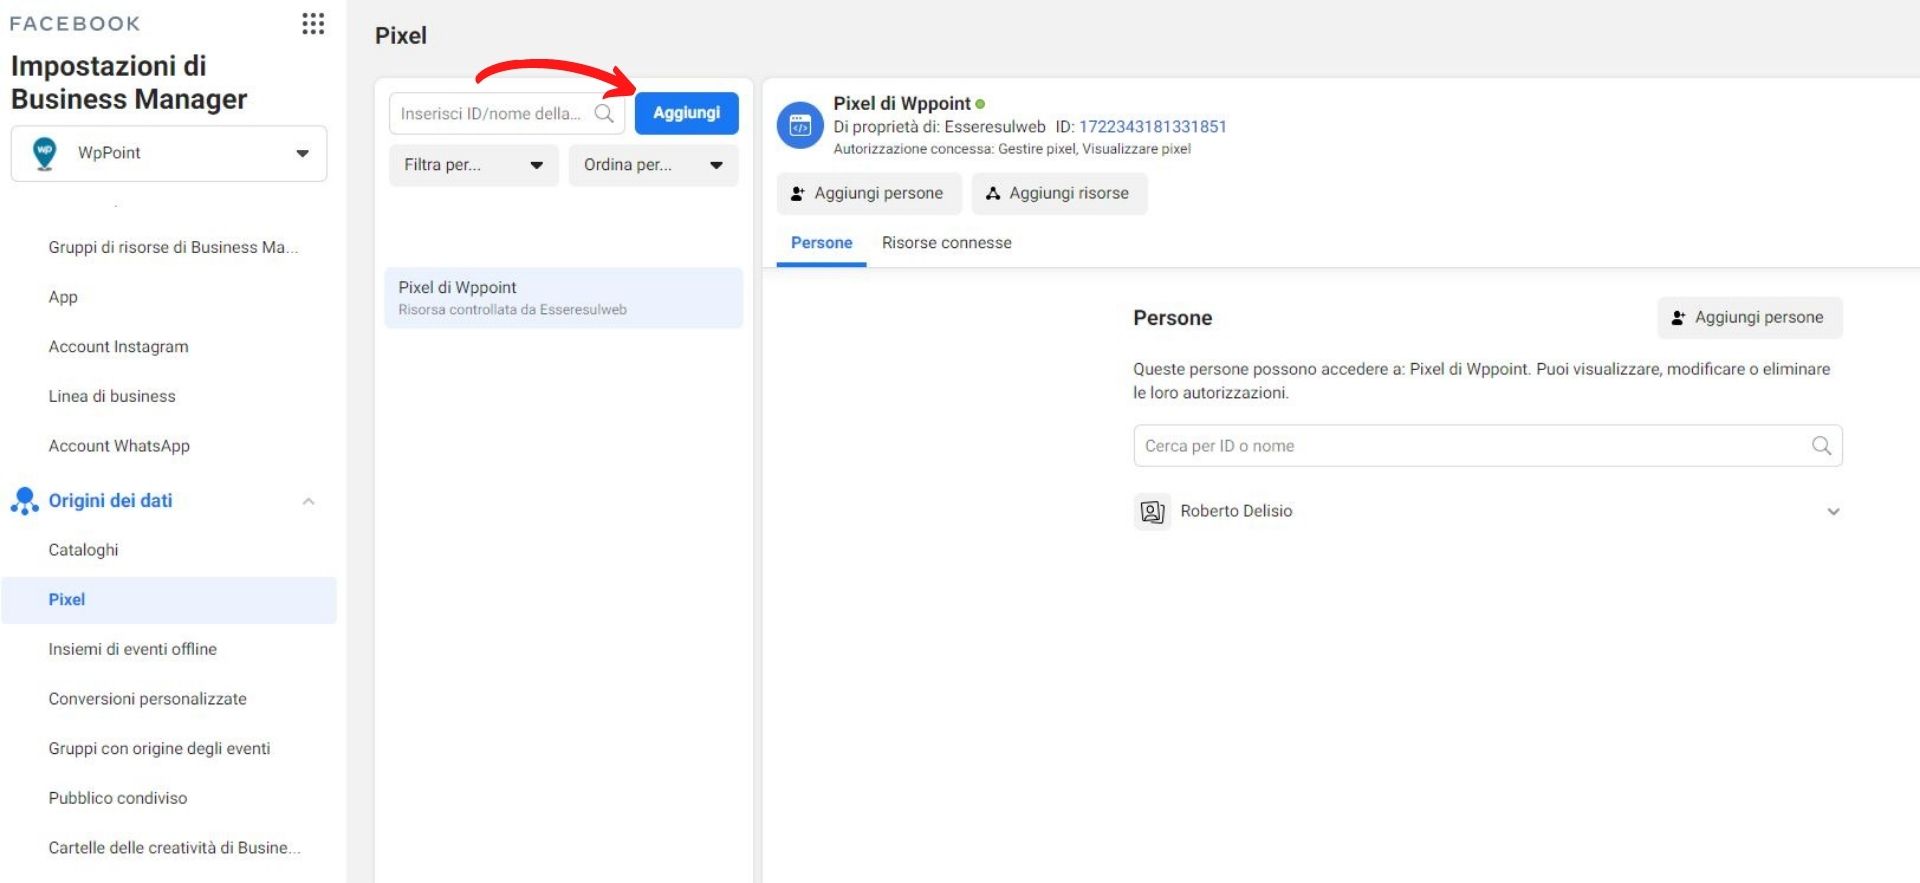Click the Inserisci ID/nome input field
Image resolution: width=1920 pixels, height=883 pixels.
(507, 113)
